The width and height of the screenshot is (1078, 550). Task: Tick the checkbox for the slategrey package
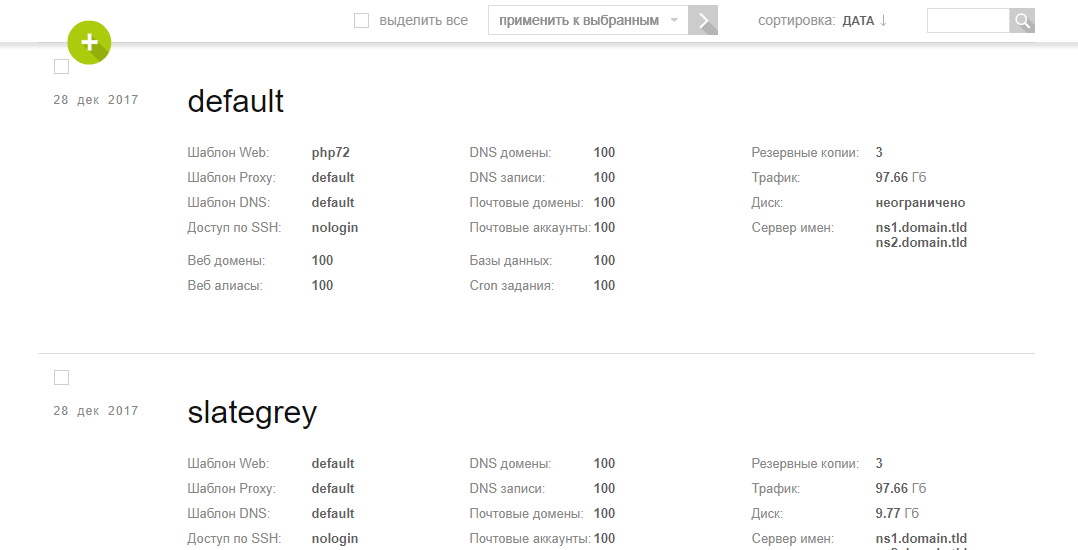pyautogui.click(x=61, y=377)
